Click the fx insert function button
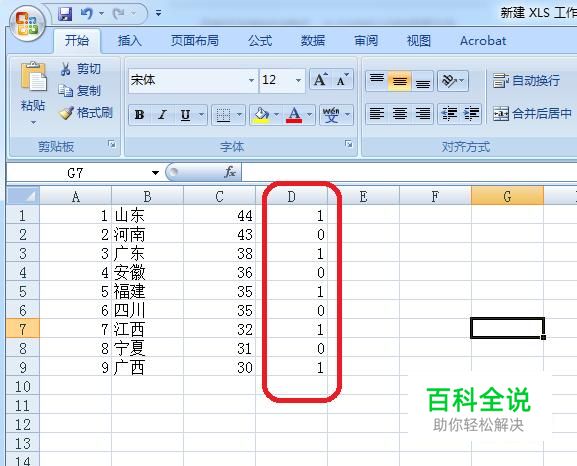The width and height of the screenshot is (577, 466). [230, 172]
